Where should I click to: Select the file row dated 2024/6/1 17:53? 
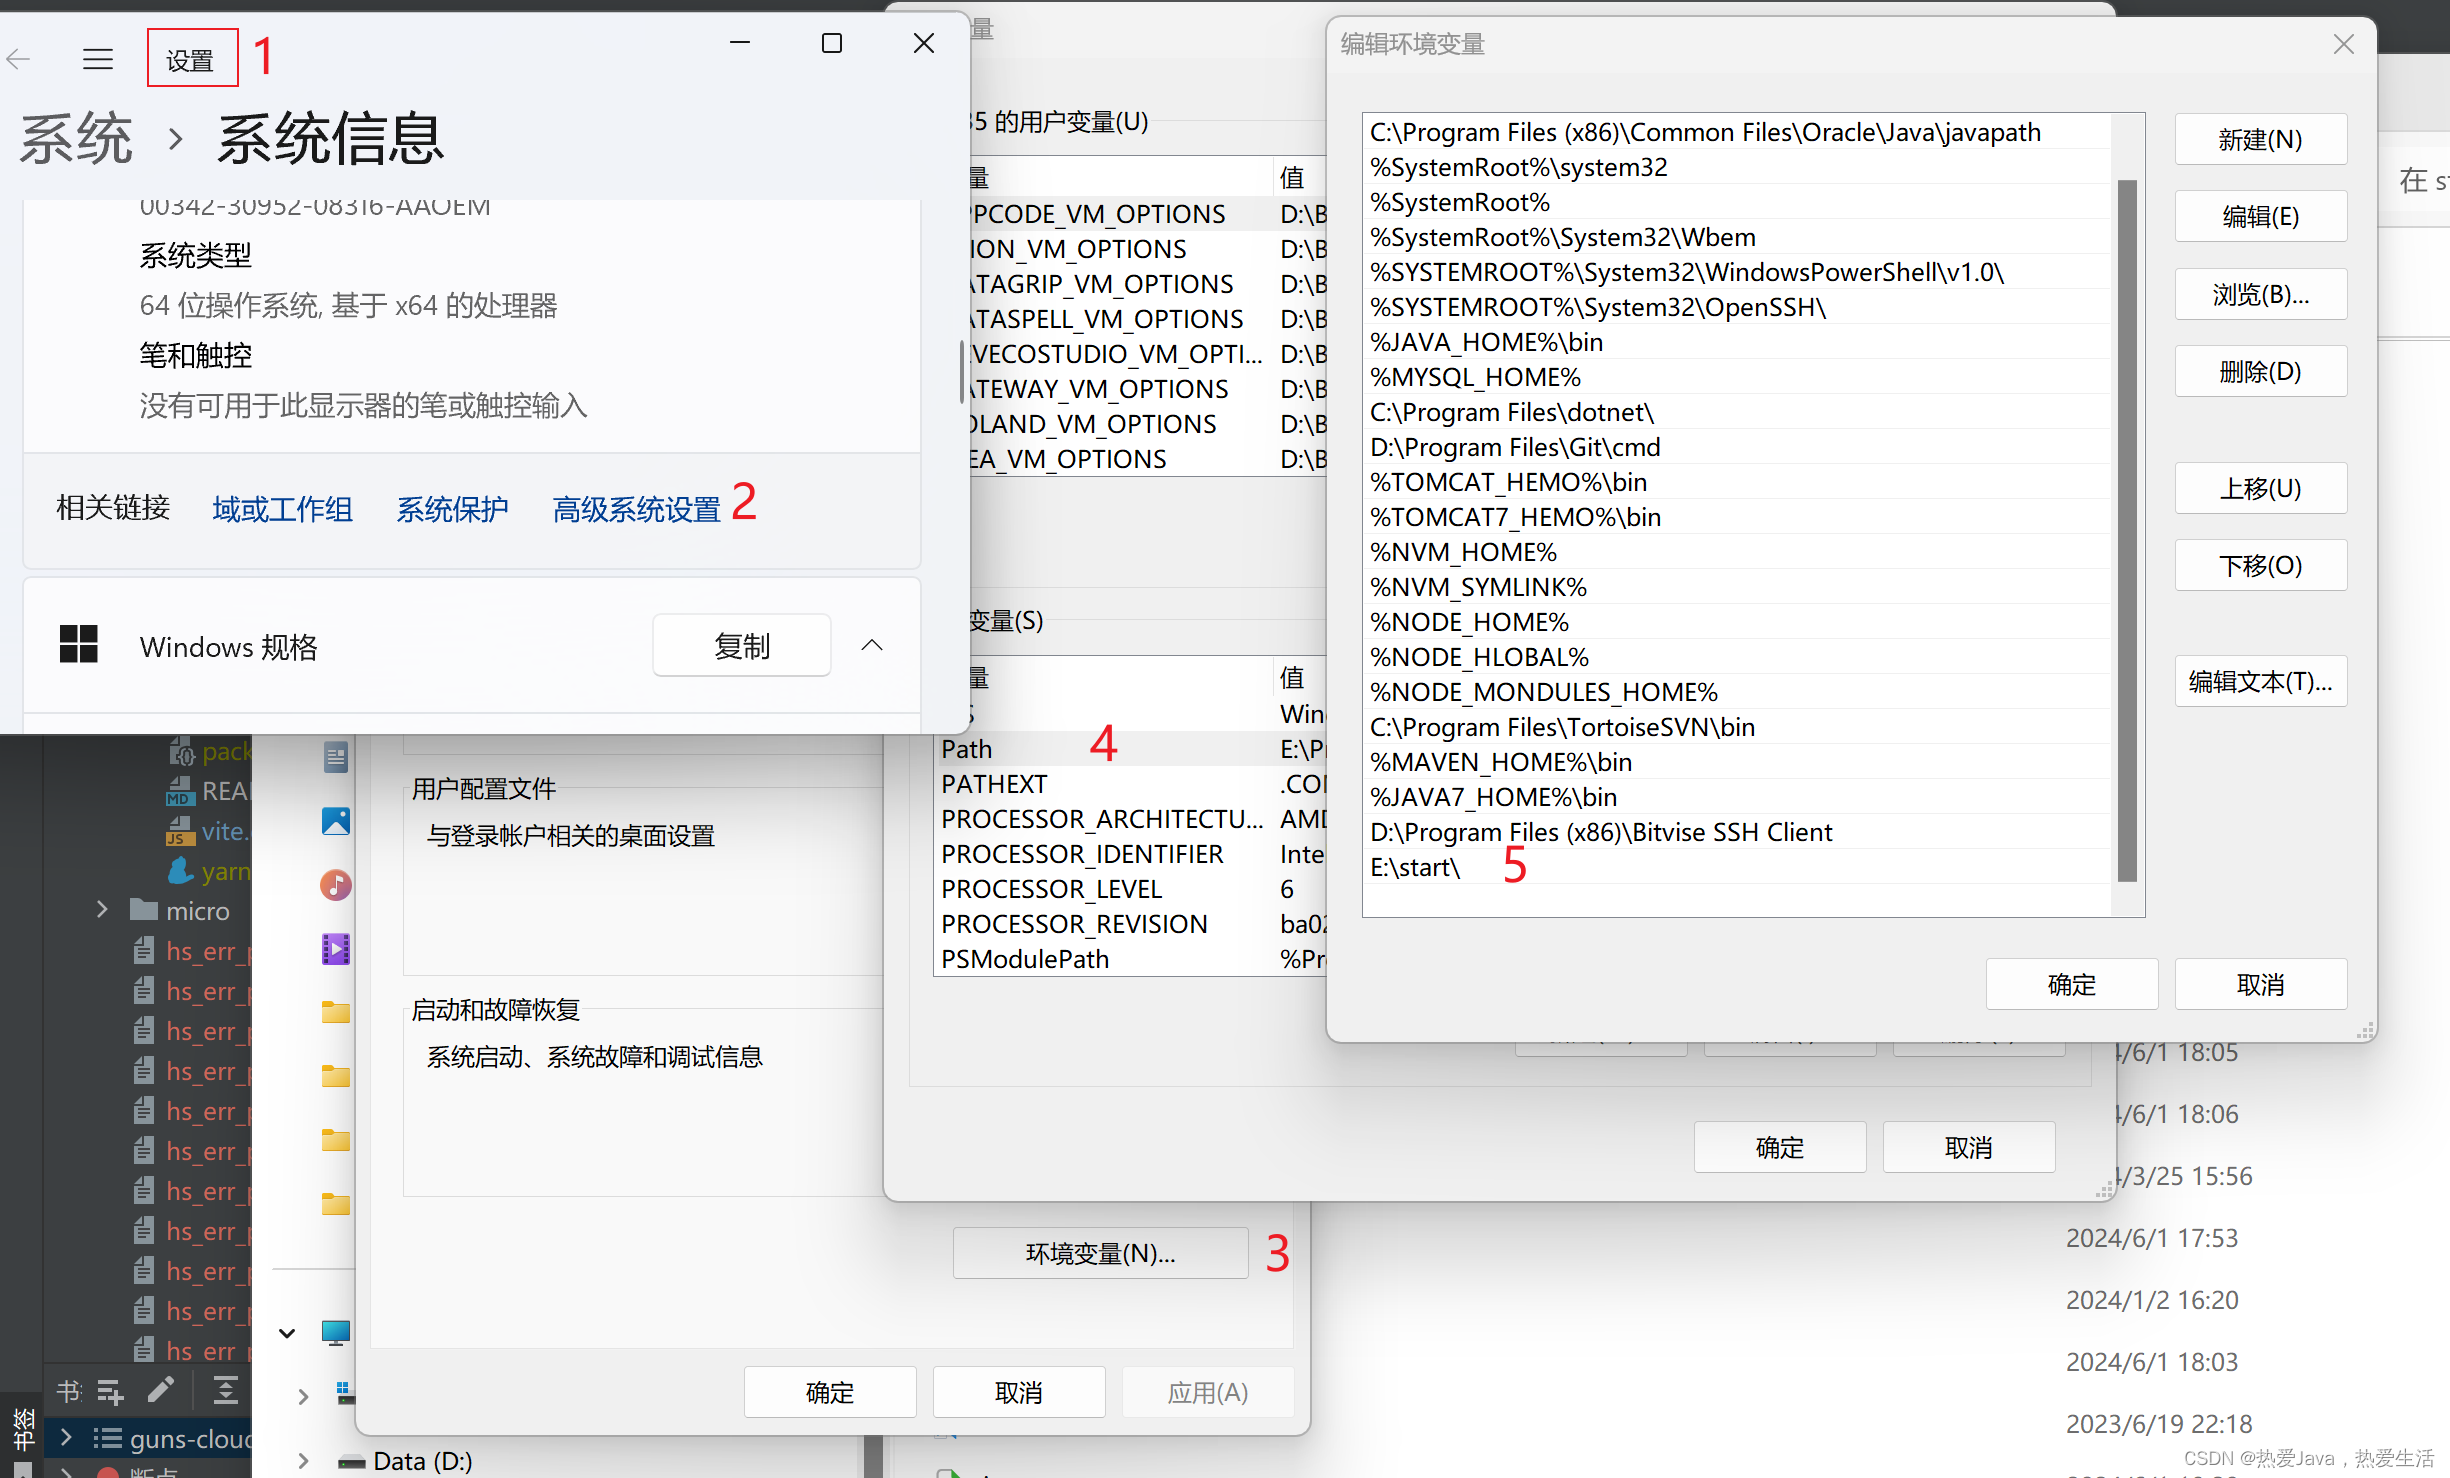[2152, 1238]
